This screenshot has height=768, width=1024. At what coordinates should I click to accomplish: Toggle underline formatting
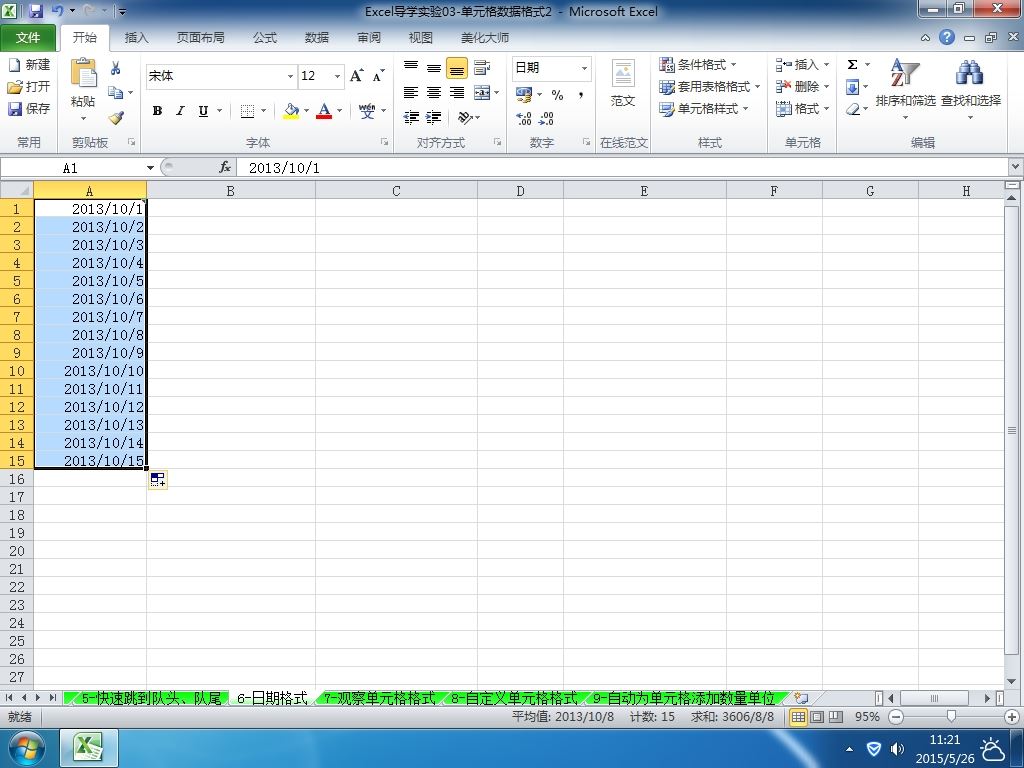203,111
